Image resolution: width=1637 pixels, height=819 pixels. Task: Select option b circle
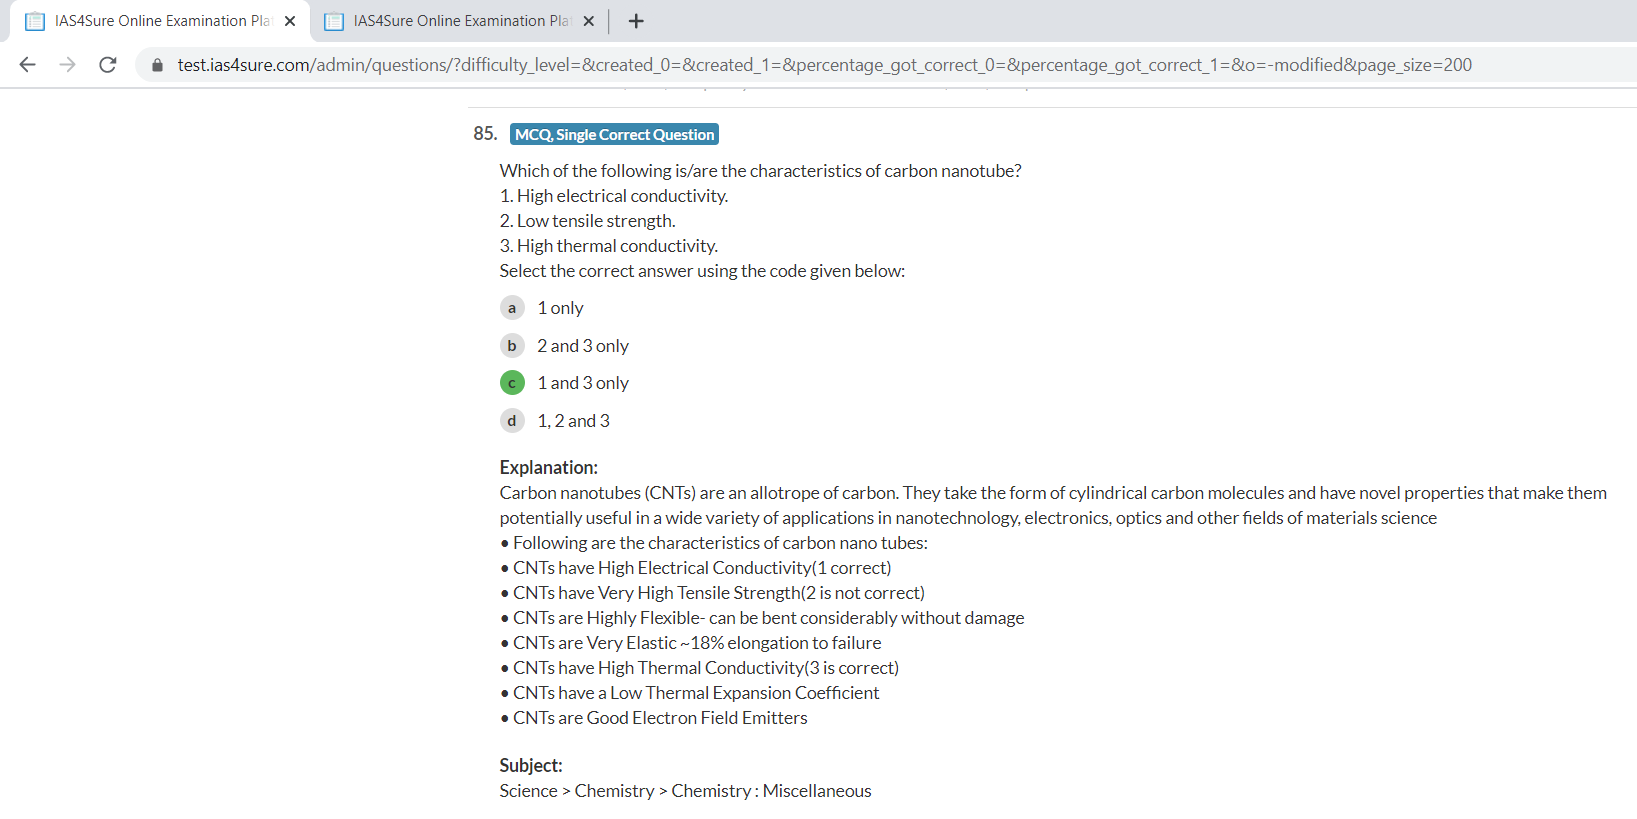512,346
